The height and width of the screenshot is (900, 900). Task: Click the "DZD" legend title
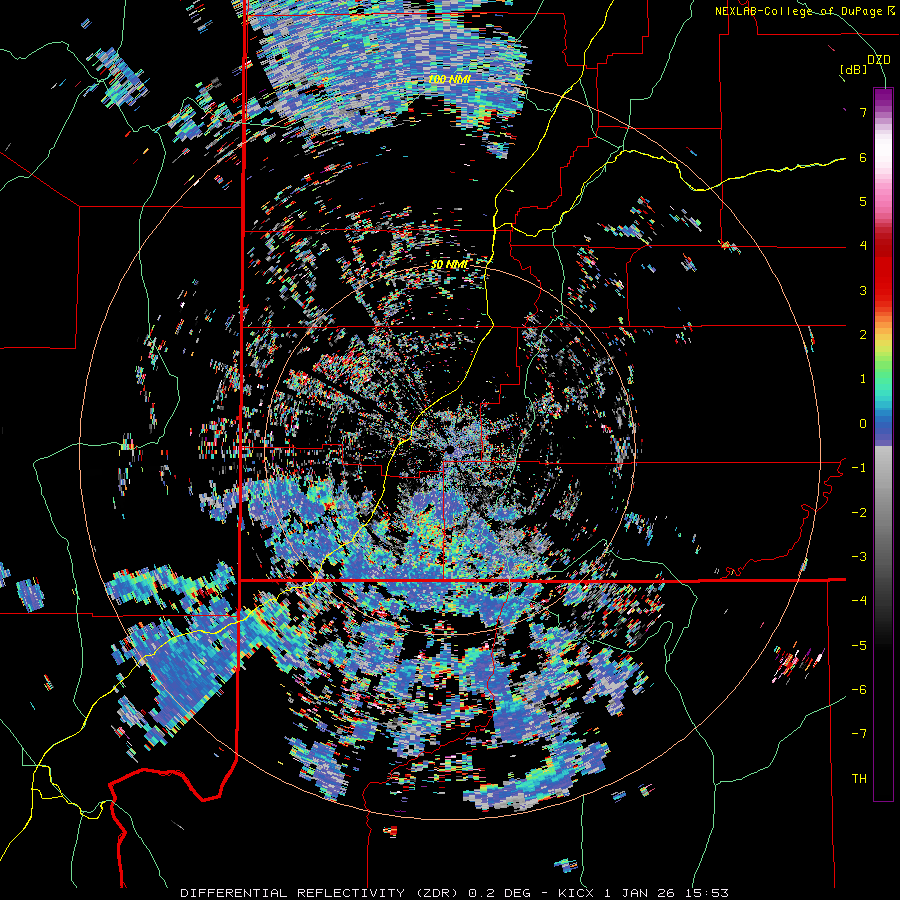(878, 60)
